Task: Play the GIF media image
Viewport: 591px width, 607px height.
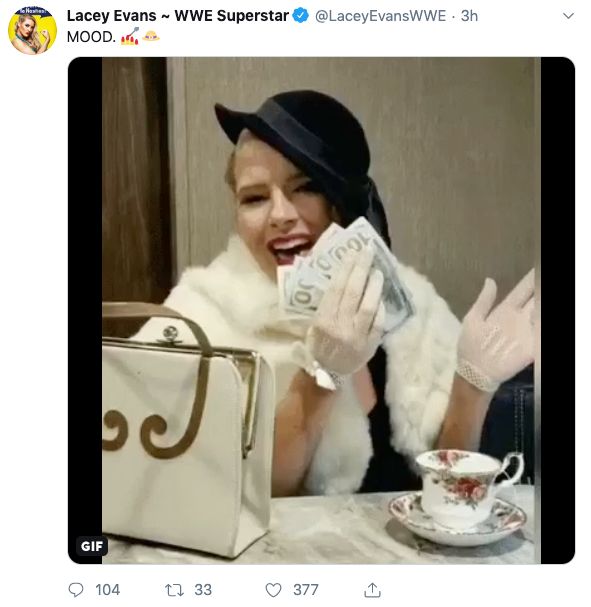Action: point(321,310)
